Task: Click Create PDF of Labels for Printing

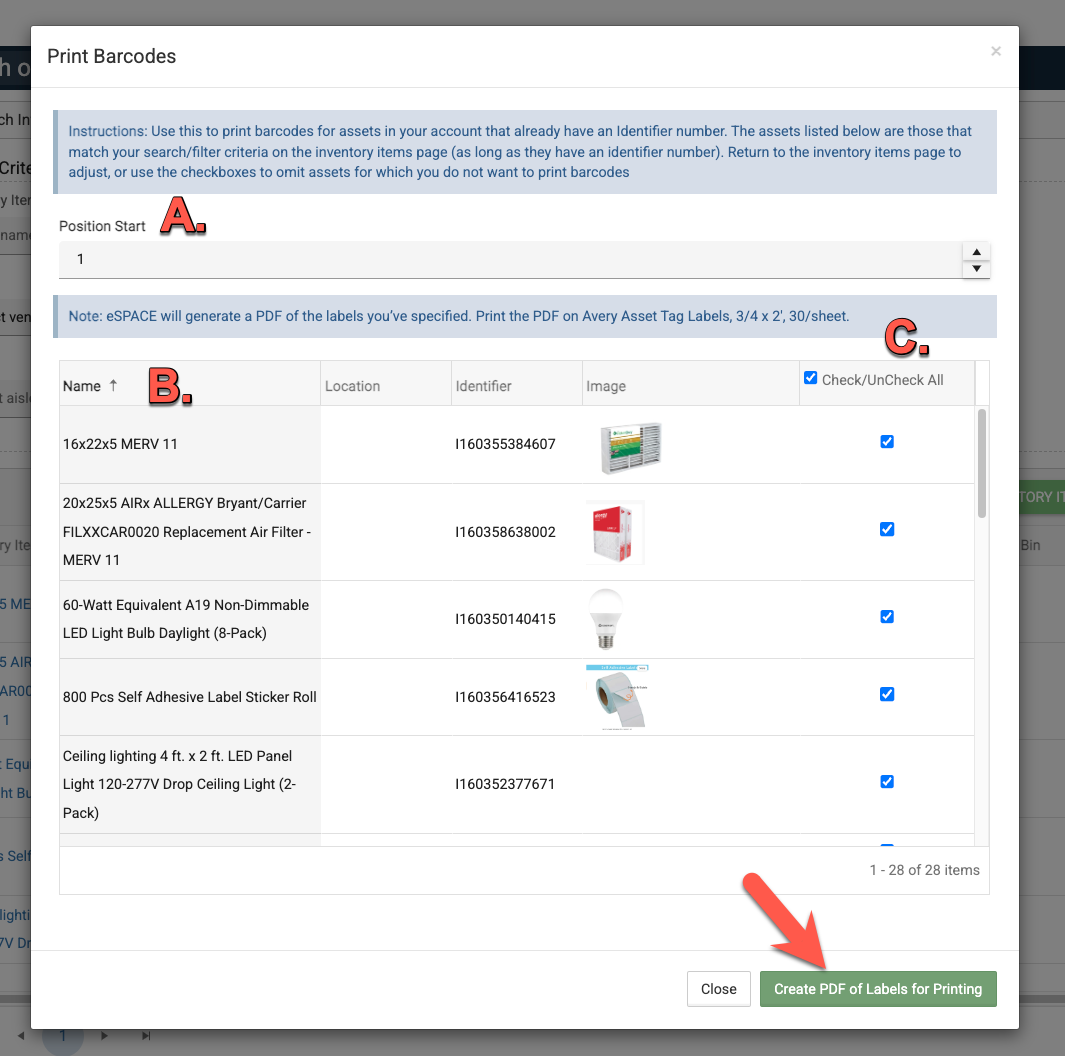Action: pos(878,989)
